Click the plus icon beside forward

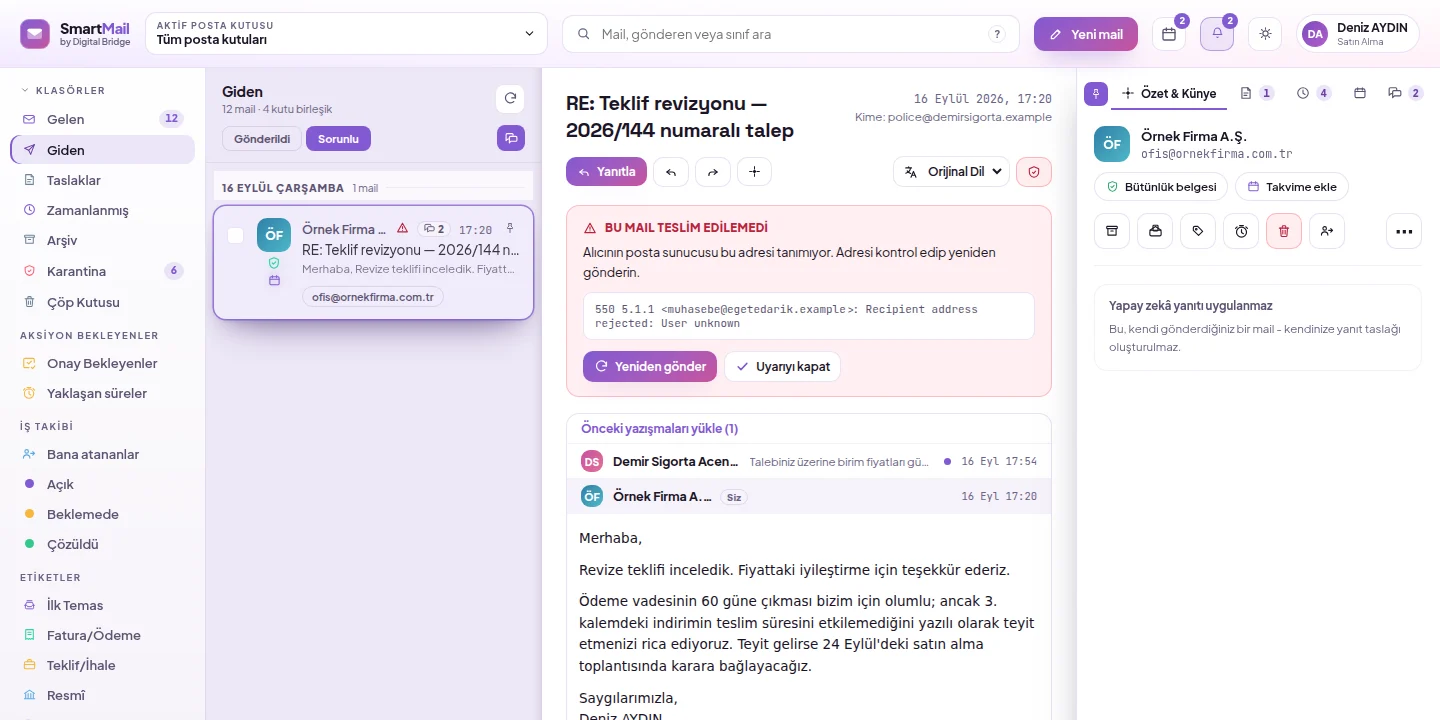754,172
